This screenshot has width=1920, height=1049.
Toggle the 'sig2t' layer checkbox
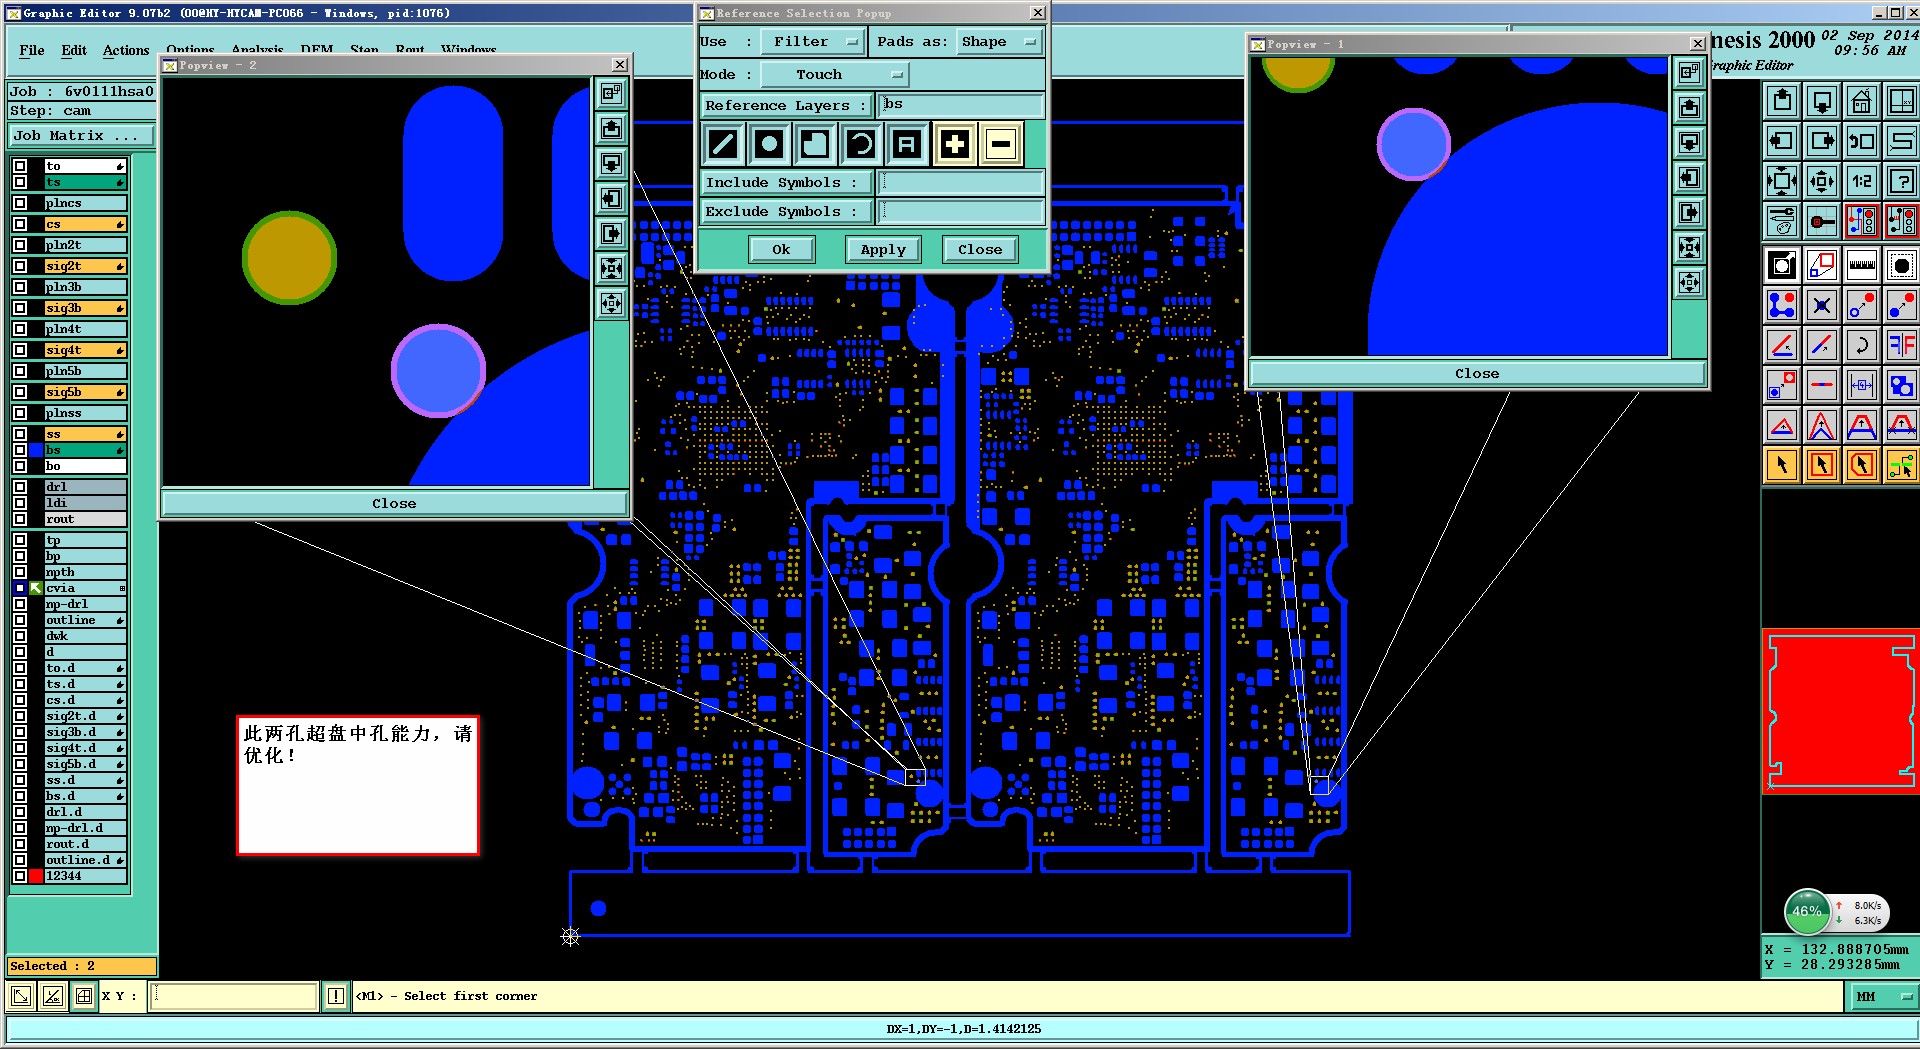coord(20,266)
